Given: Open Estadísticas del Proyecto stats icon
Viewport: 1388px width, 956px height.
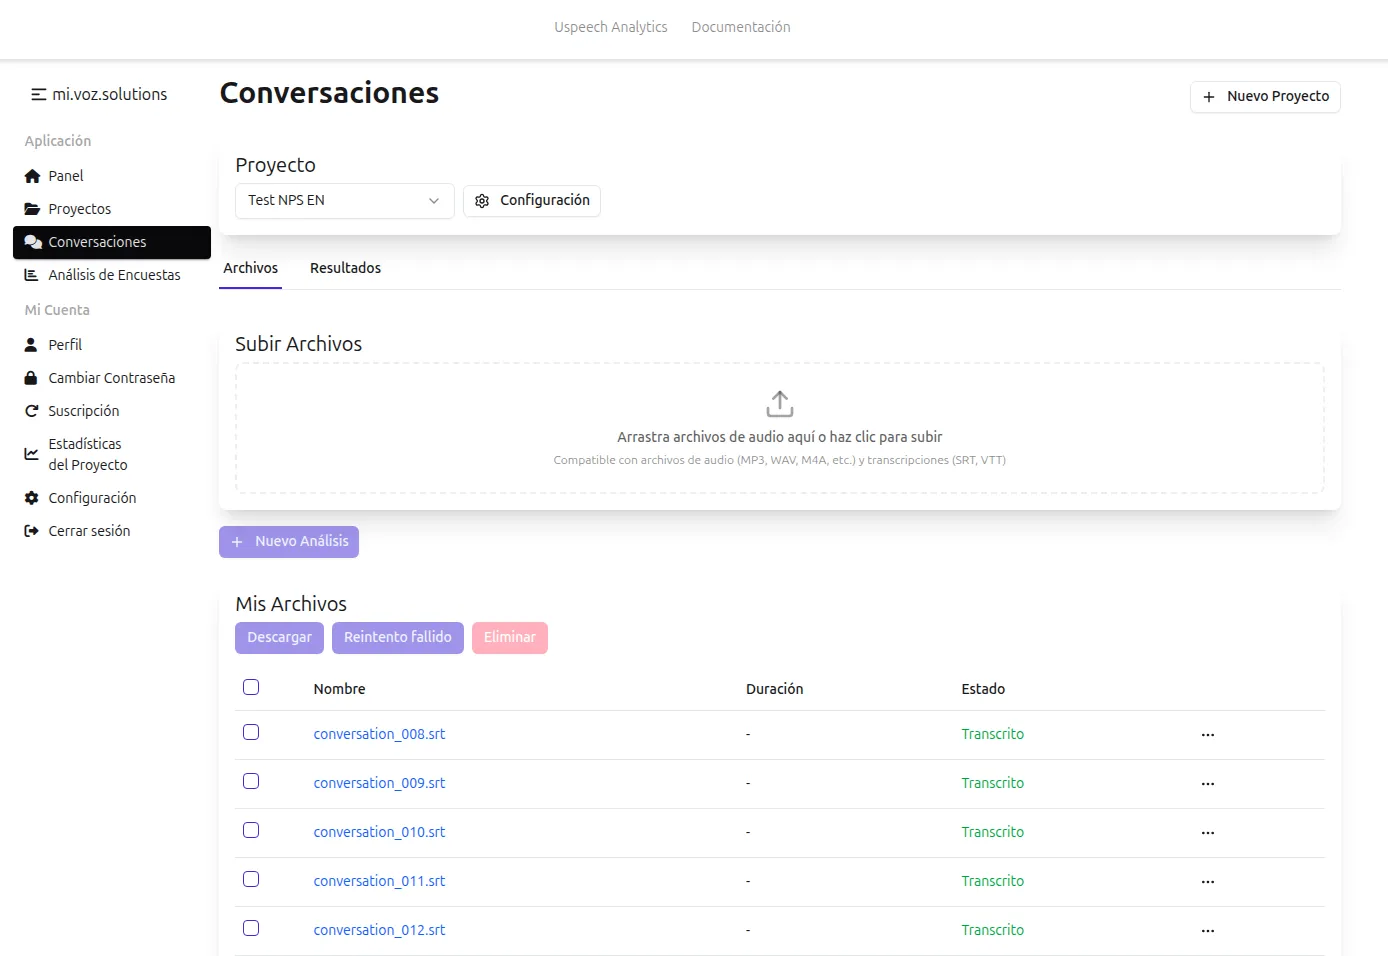Looking at the screenshot, I should click(x=33, y=453).
